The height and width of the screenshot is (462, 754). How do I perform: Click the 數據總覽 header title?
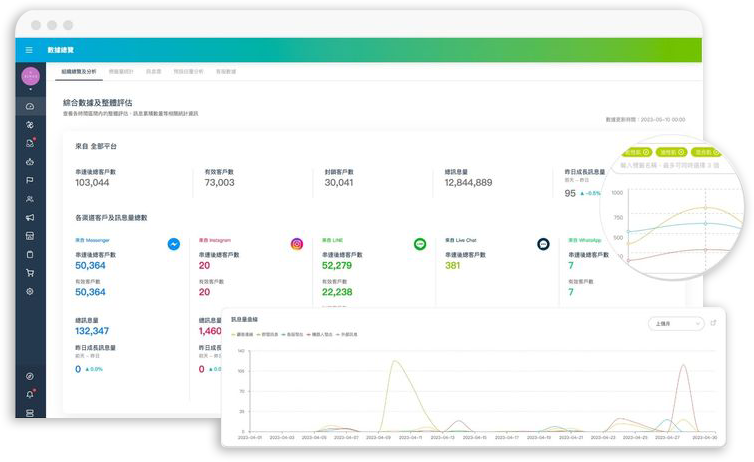tap(61, 50)
